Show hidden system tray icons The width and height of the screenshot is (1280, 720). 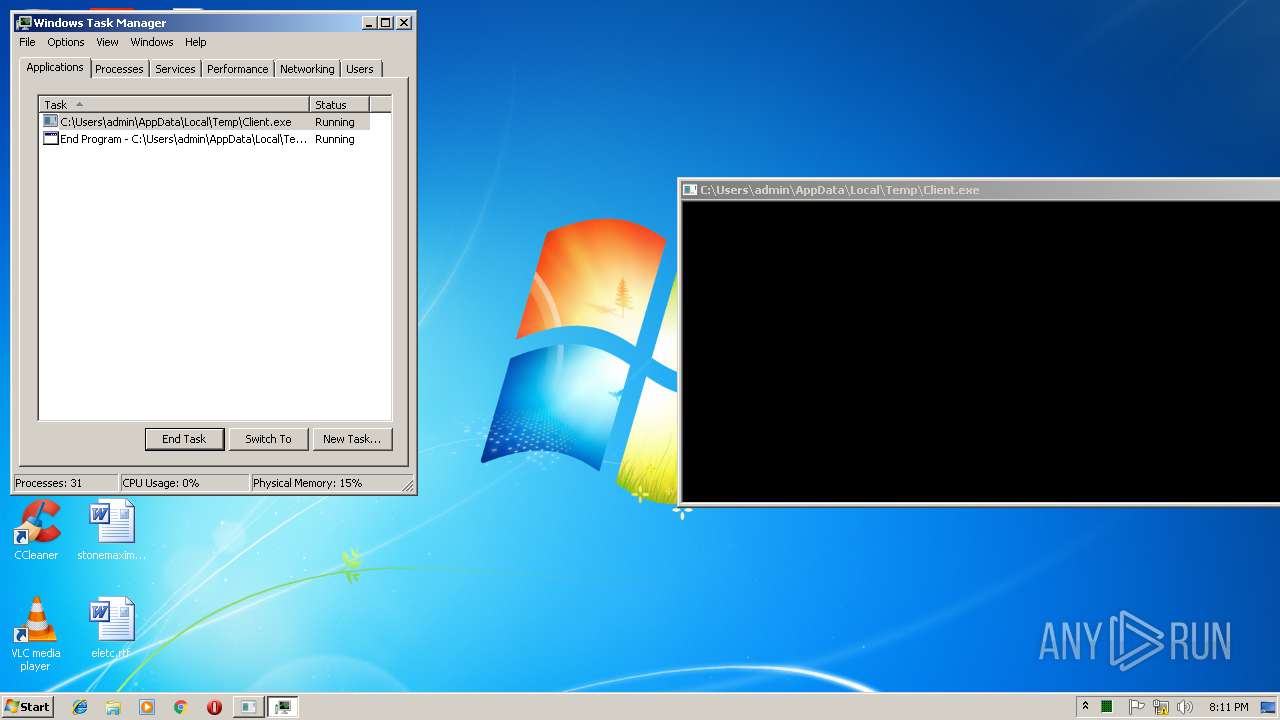pos(1085,707)
